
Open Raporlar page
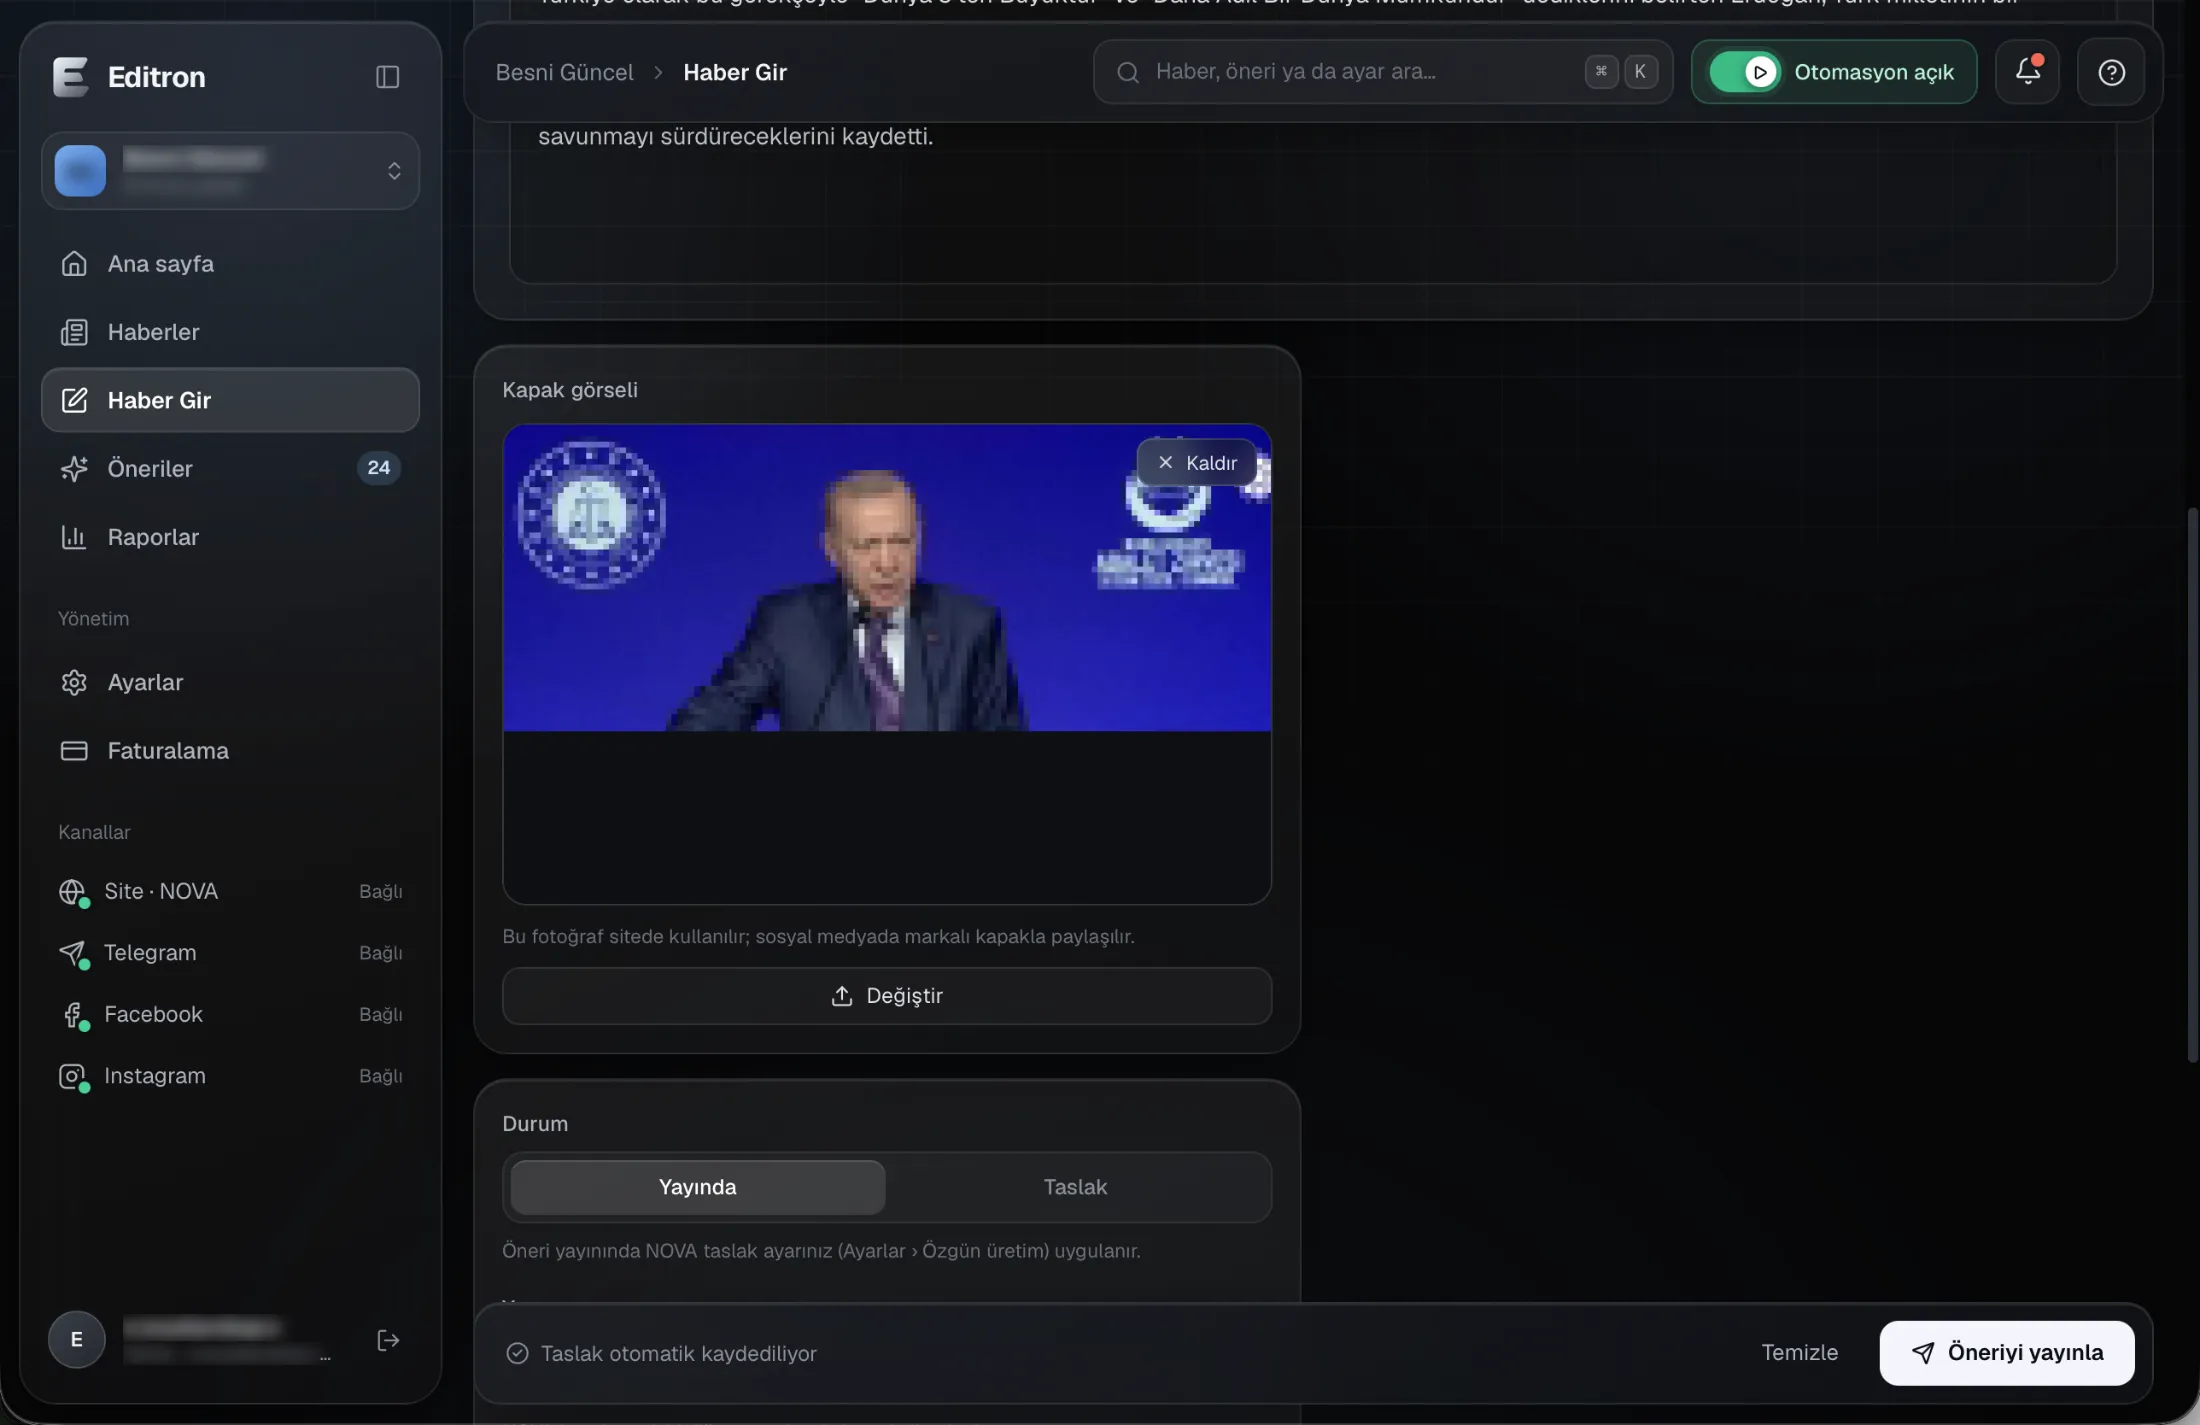coord(230,537)
